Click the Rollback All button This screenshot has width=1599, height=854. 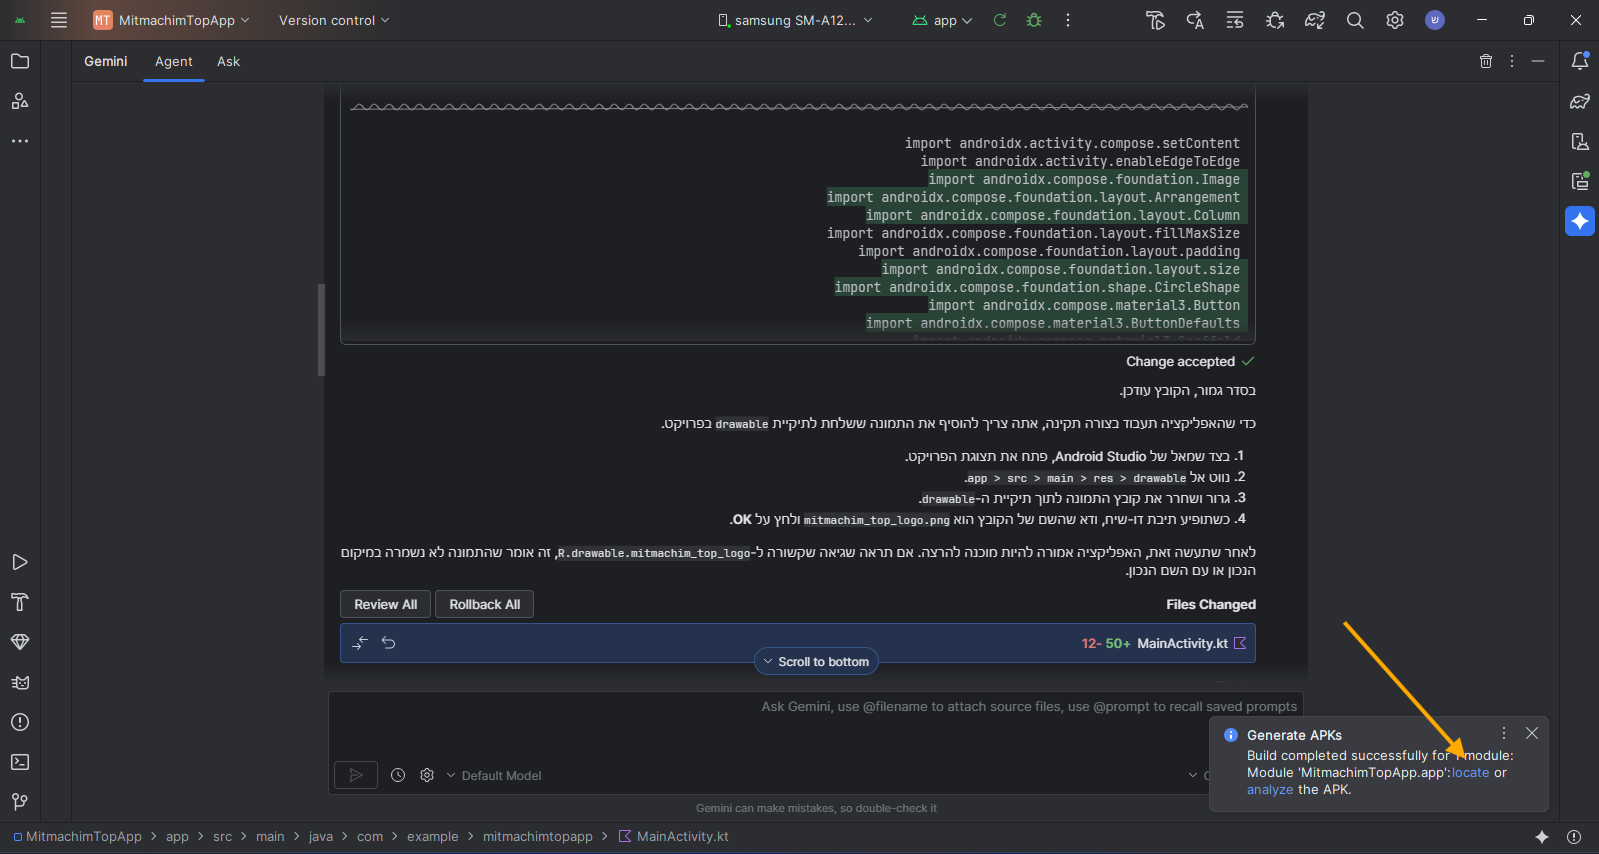pos(484,604)
